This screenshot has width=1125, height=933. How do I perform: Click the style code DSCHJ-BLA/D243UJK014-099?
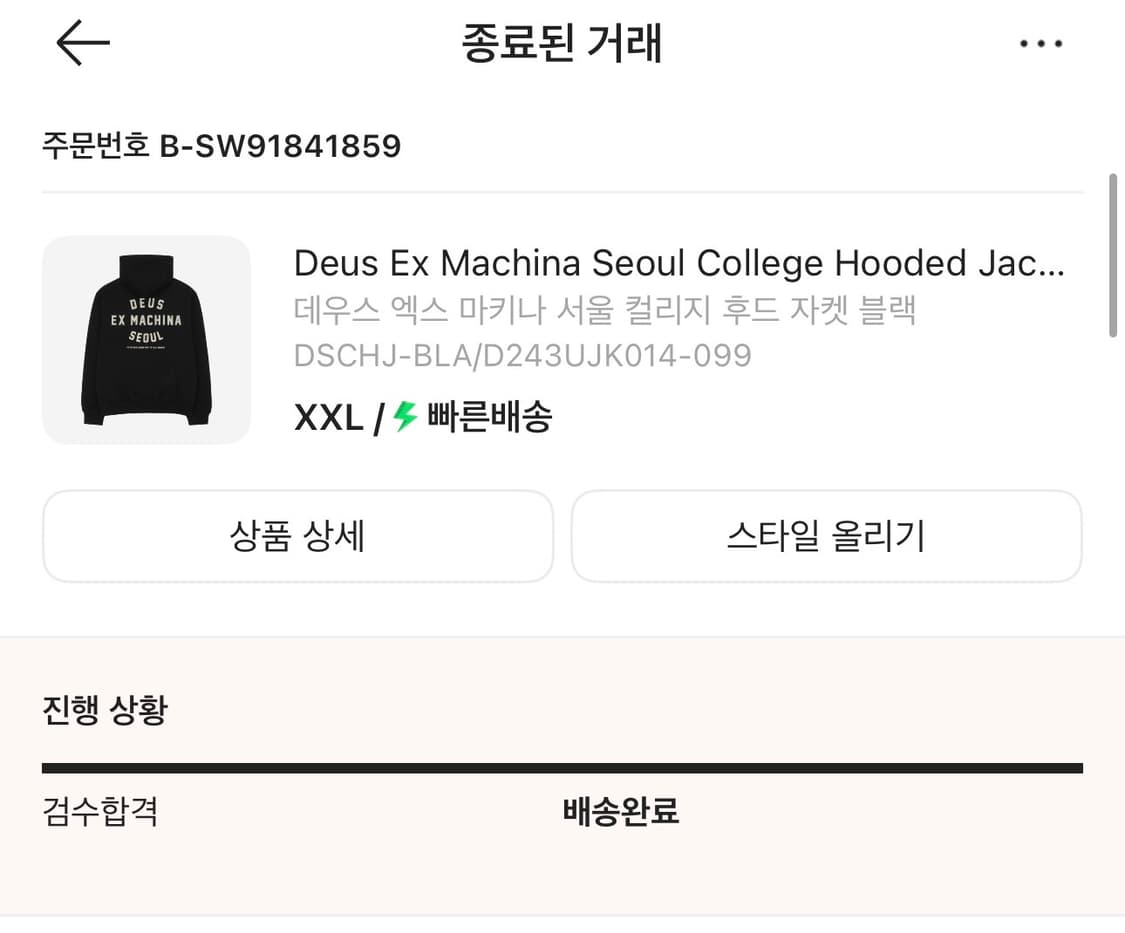click(521, 355)
